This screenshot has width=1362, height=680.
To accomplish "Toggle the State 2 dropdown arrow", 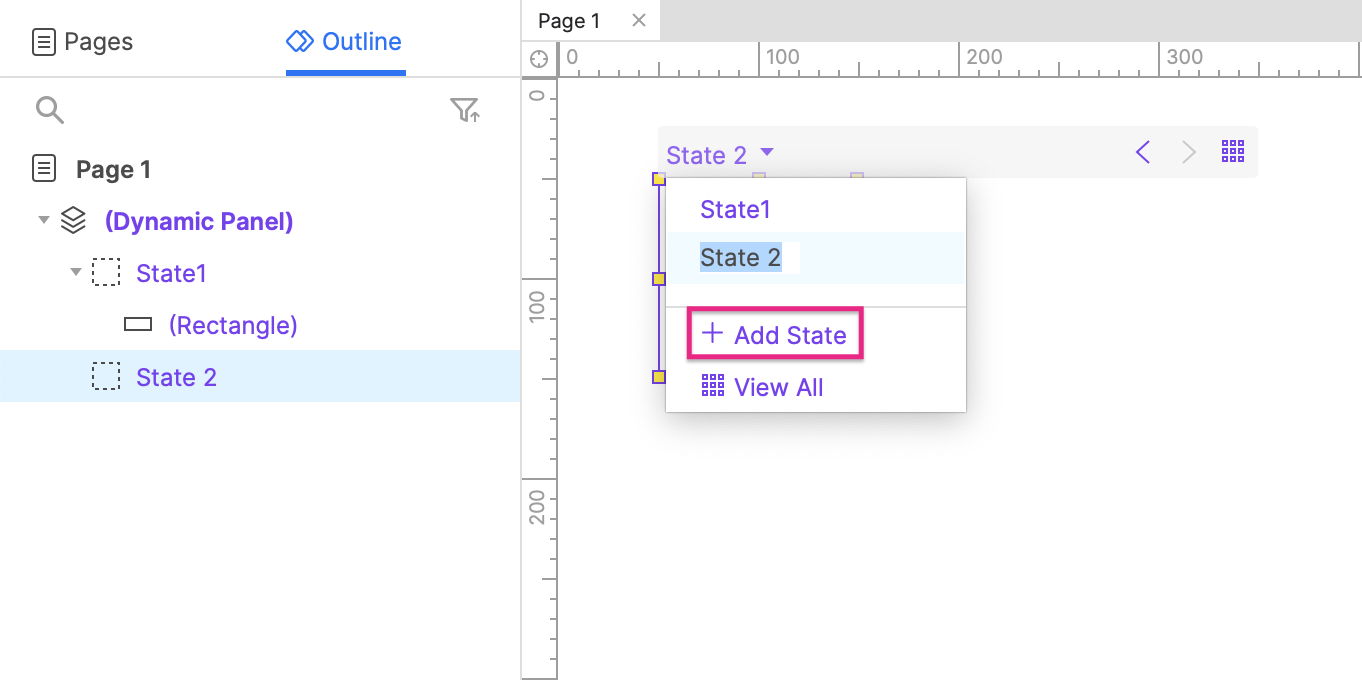I will 767,153.
